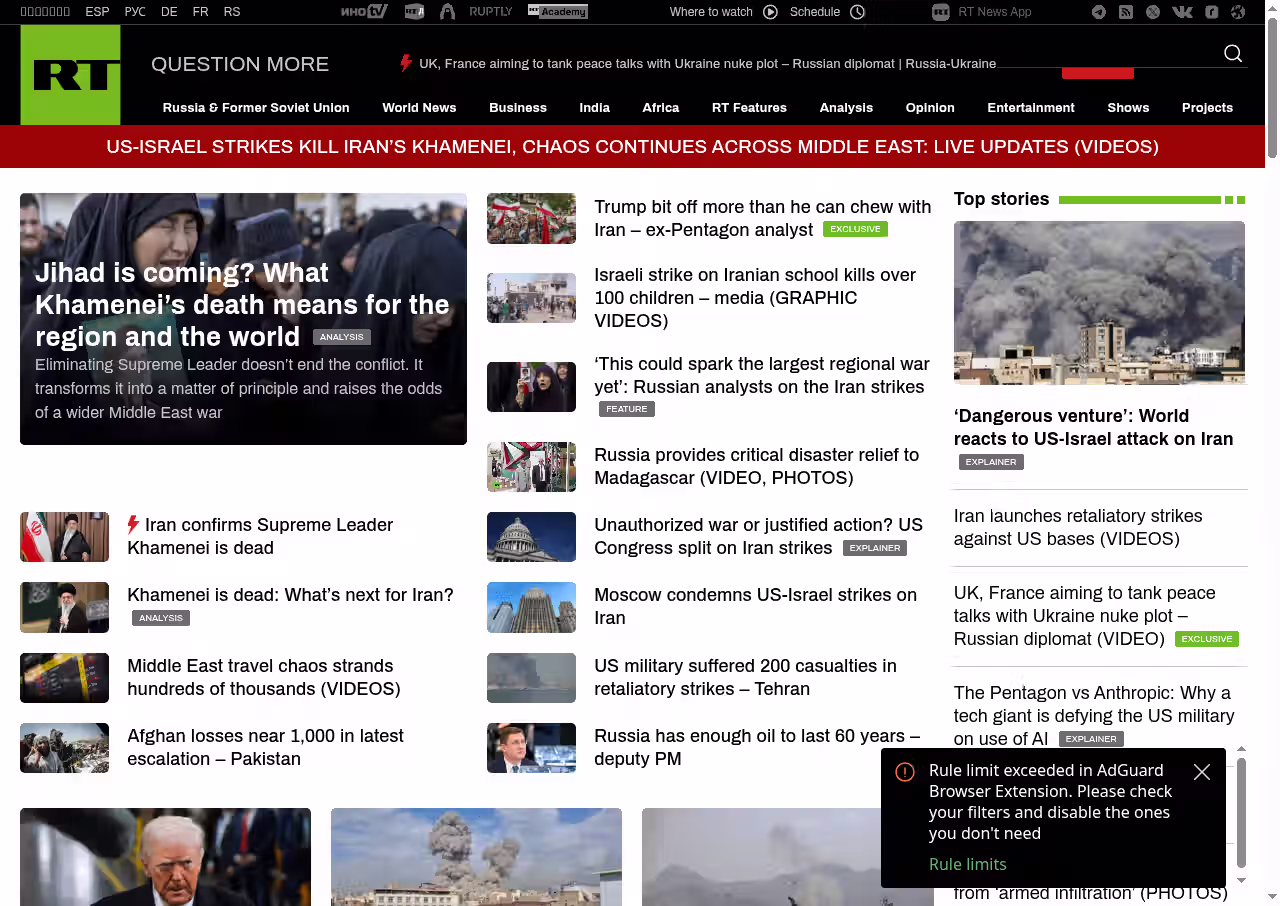
Task: Open the InoTV logo link
Action: [363, 12]
